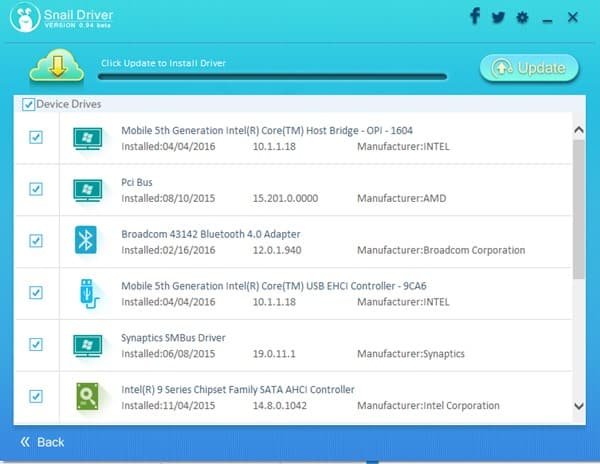Select the Intel Host Bridge OPI driver row
The image size is (600, 464).
(300, 137)
